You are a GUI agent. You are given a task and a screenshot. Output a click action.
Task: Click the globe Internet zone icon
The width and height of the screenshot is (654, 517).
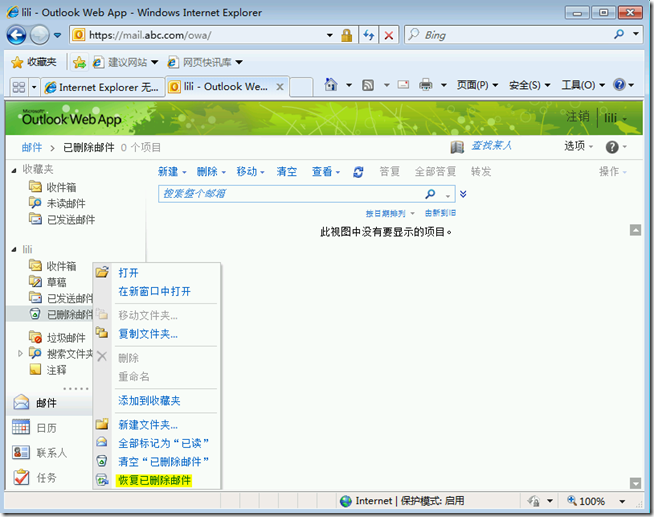346,501
